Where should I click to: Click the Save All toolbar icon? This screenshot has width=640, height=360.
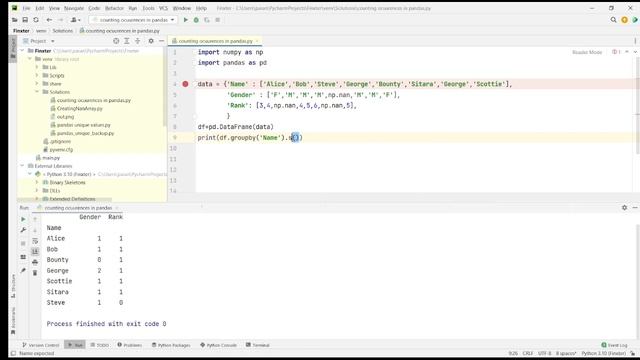tap(25, 20)
